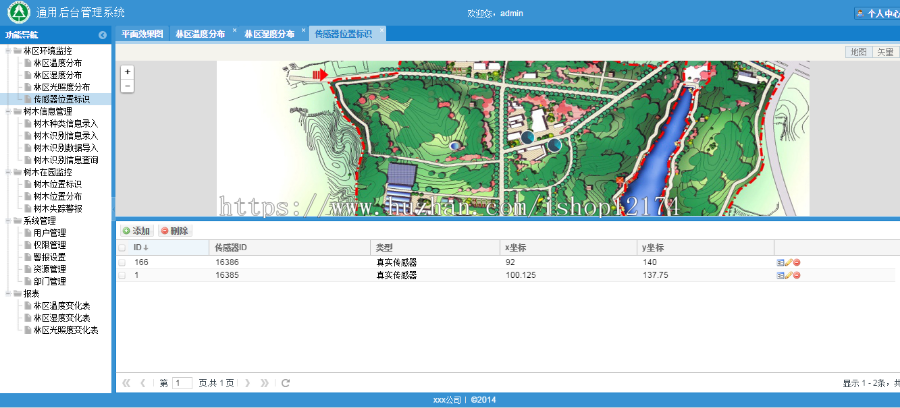Open 个人中心 in the header
Image resolution: width=900 pixels, height=408 pixels.
(878, 13)
